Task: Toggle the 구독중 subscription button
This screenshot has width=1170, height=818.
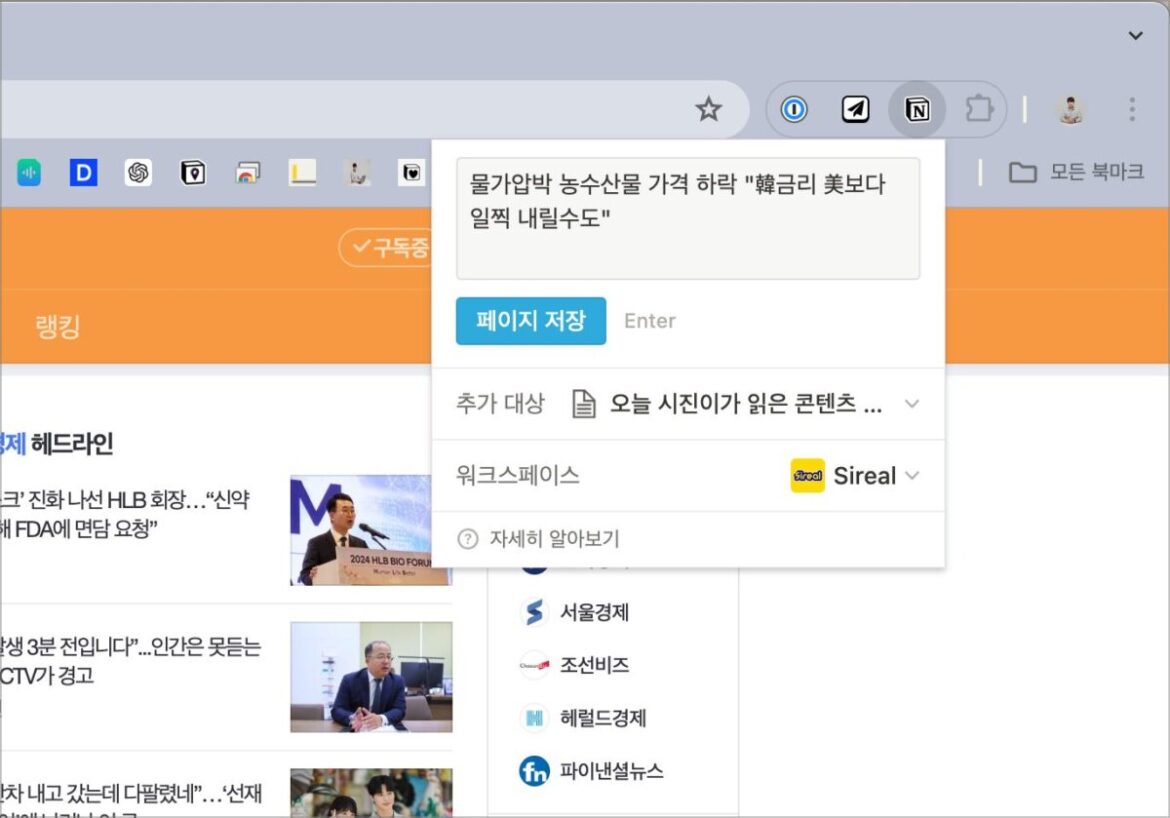Action: (386, 248)
